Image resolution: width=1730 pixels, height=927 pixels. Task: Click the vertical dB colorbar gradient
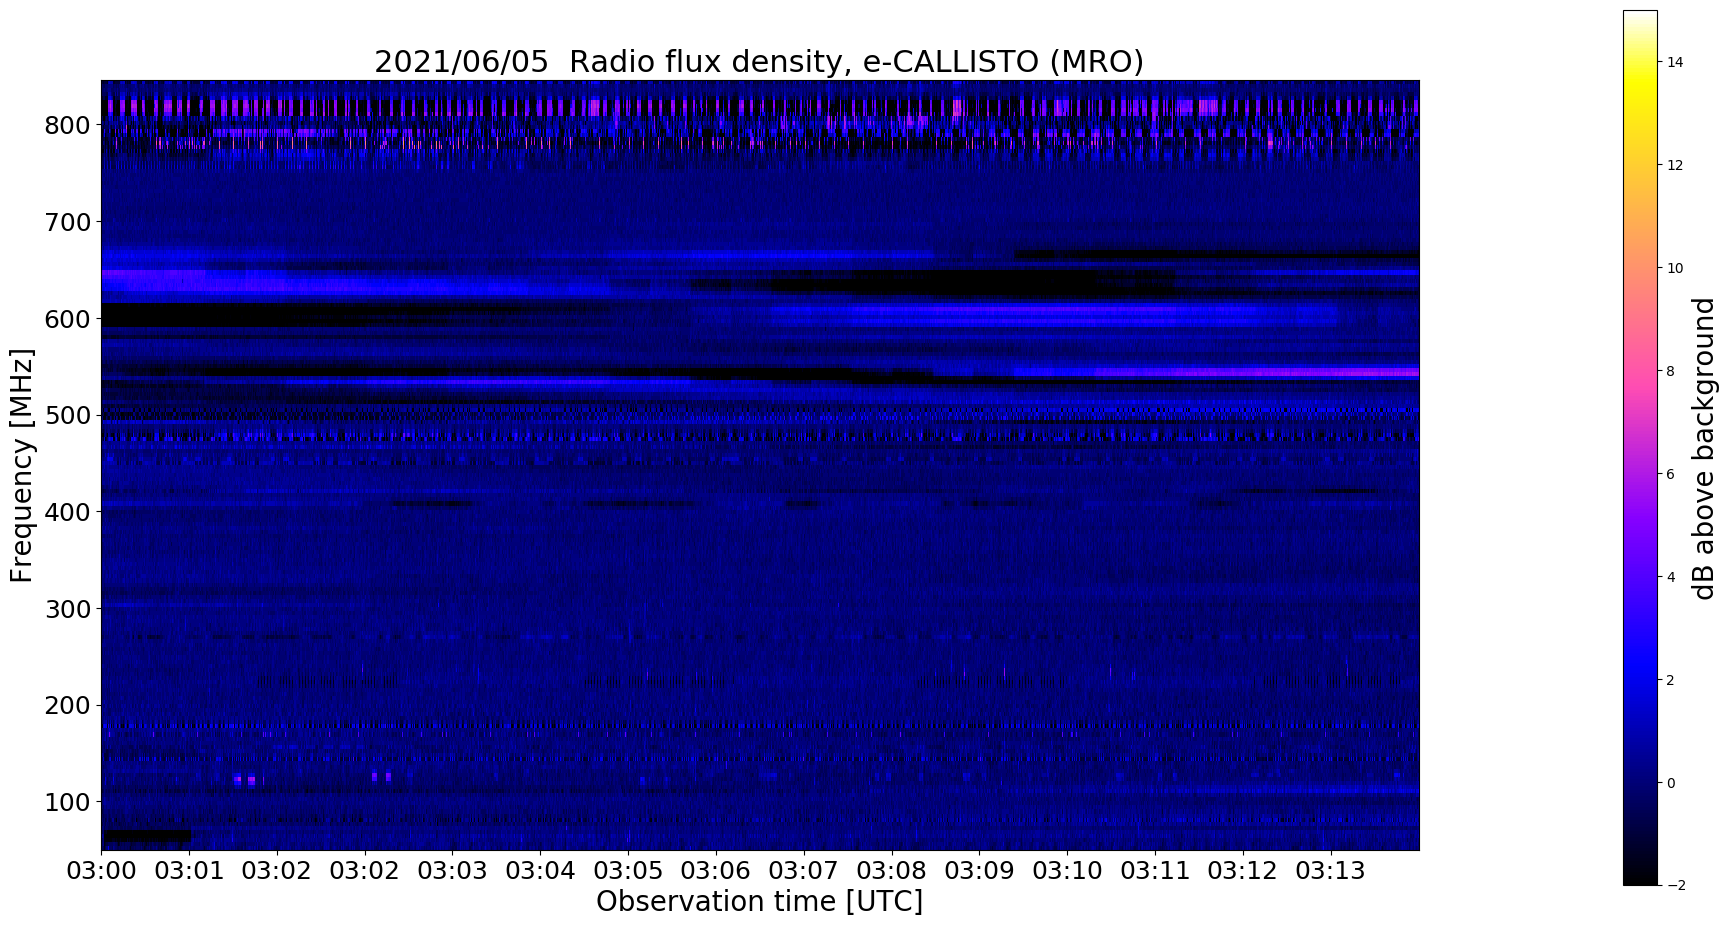point(1640,448)
